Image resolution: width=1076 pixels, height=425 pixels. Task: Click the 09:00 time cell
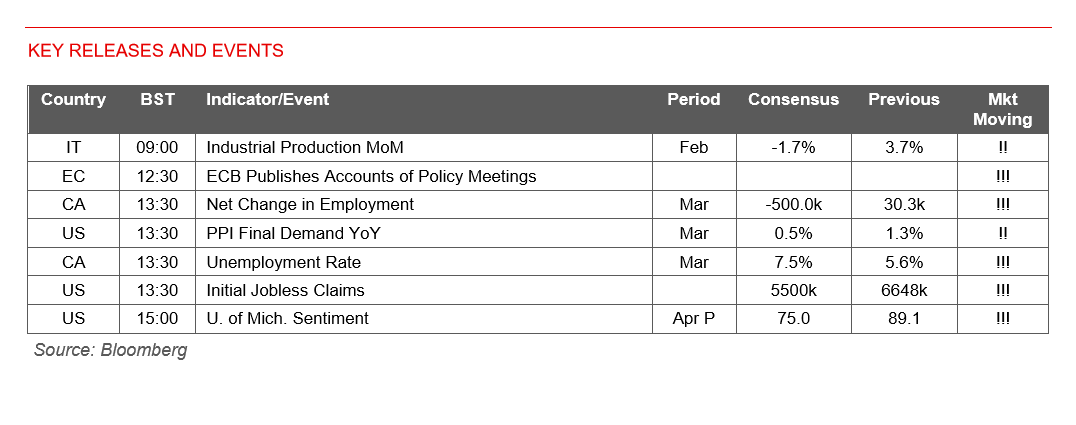click(x=157, y=147)
